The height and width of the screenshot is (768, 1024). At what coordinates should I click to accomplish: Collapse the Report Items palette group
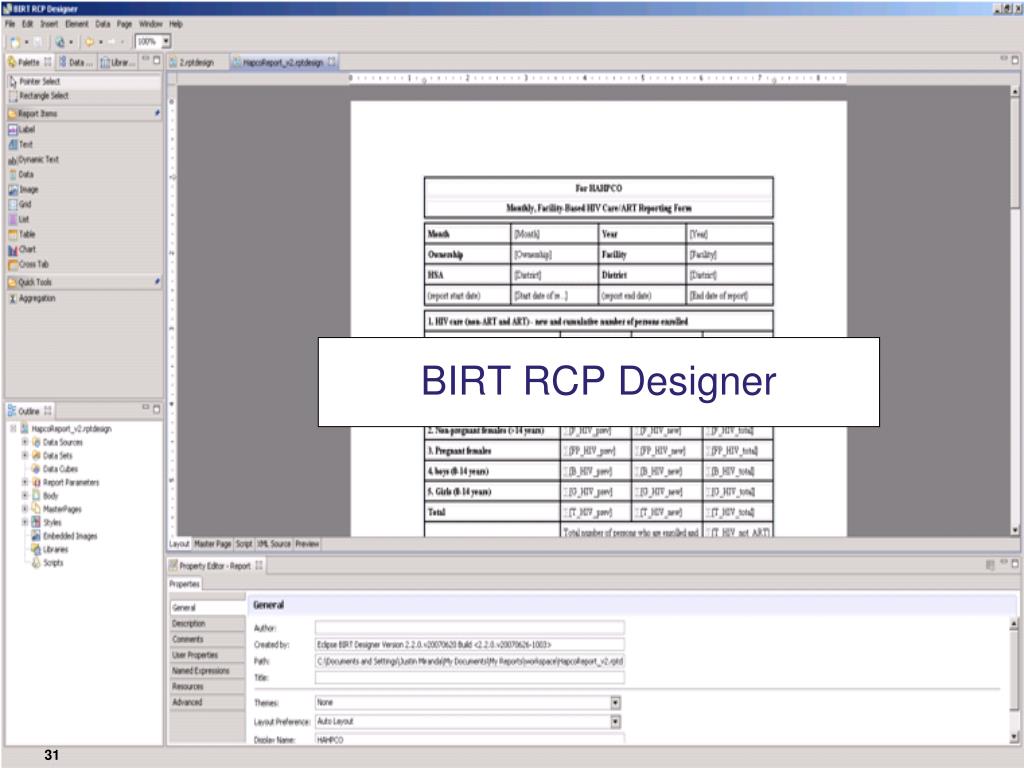click(84, 114)
